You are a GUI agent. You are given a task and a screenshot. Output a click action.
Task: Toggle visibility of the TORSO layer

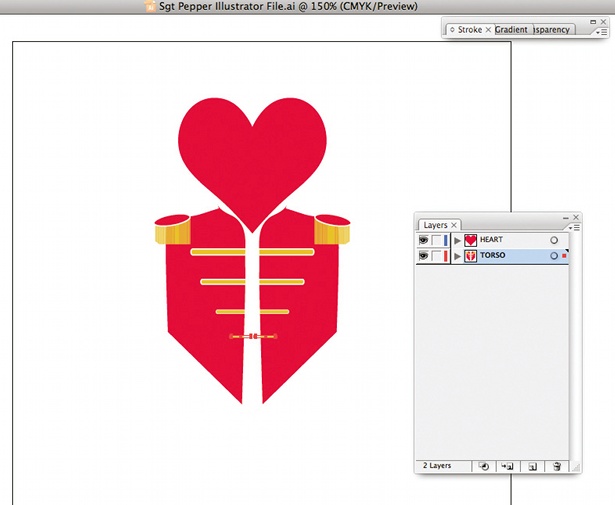click(423, 256)
